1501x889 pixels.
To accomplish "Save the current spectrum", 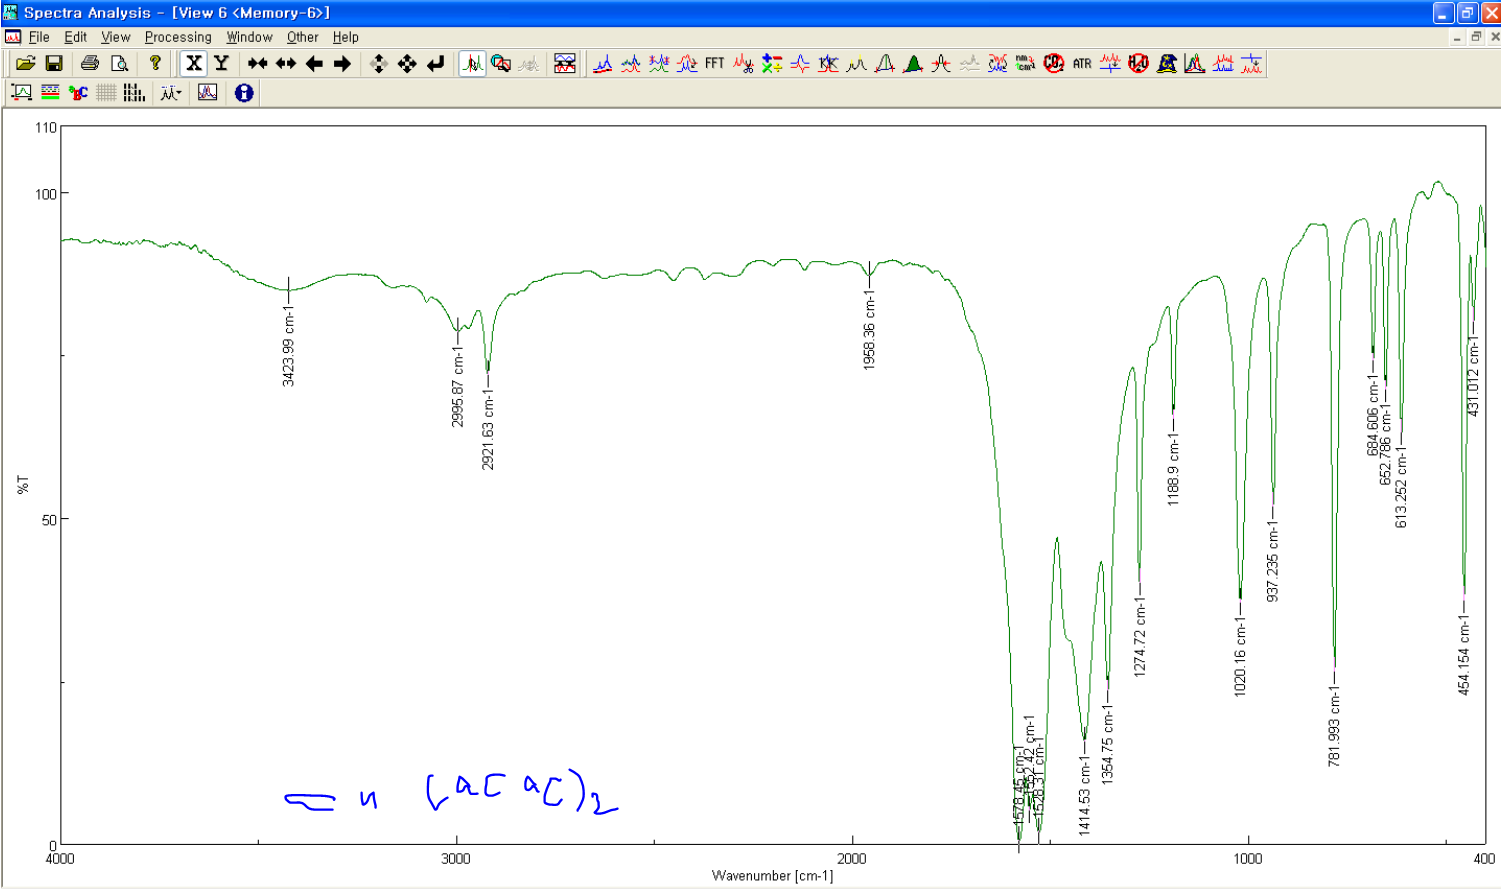I will (55, 63).
